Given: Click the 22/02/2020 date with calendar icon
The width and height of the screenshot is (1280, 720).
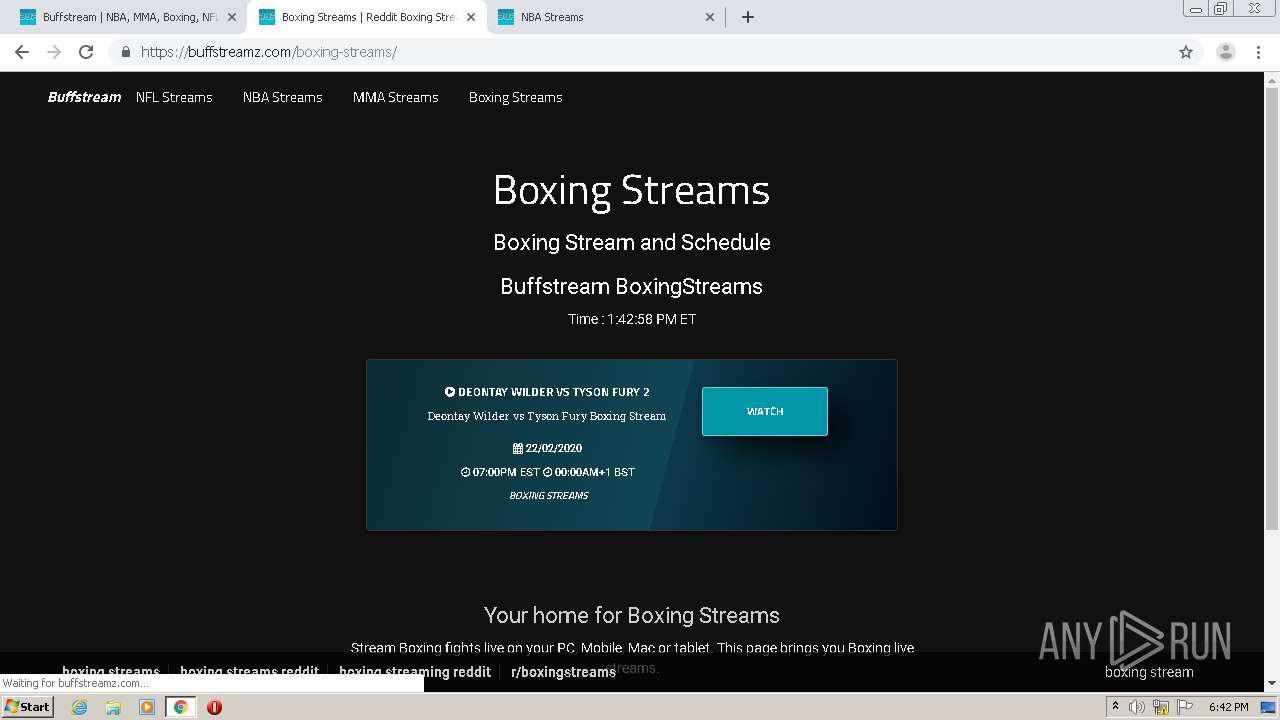Looking at the screenshot, I should 547,448.
